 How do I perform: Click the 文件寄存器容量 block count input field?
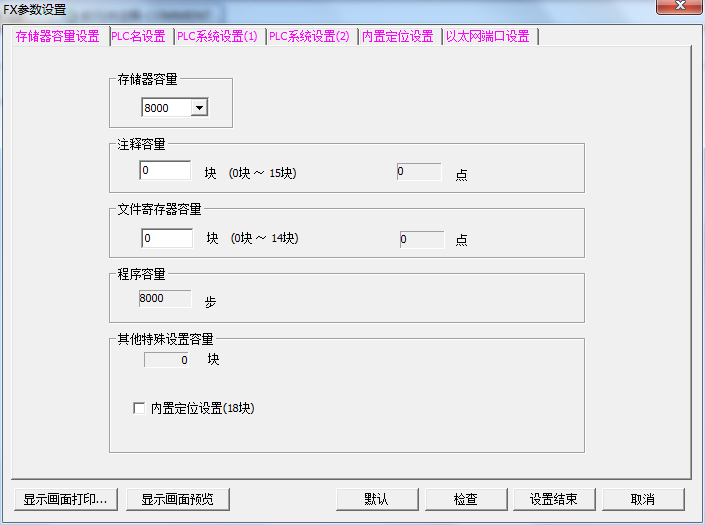click(167, 238)
